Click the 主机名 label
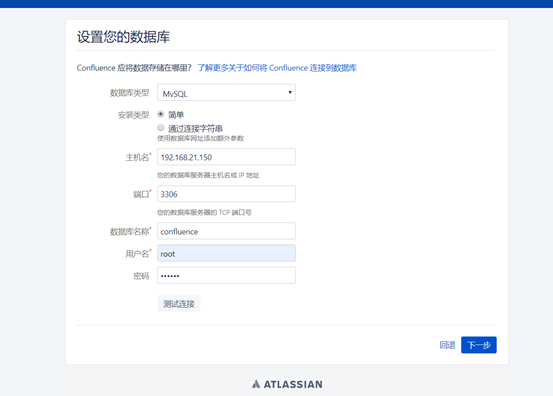The width and height of the screenshot is (553, 396). pyautogui.click(x=137, y=157)
